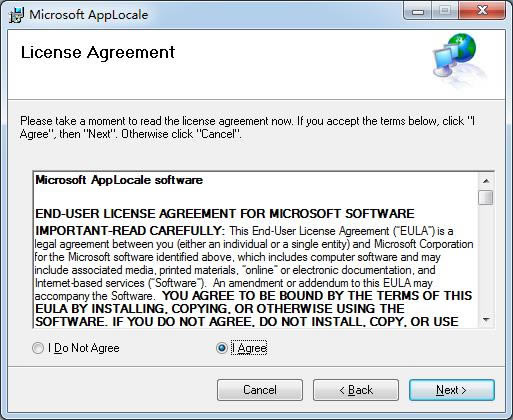The image size is (513, 420).
Task: Click the License Agreement heading
Action: pyautogui.click(x=98, y=53)
